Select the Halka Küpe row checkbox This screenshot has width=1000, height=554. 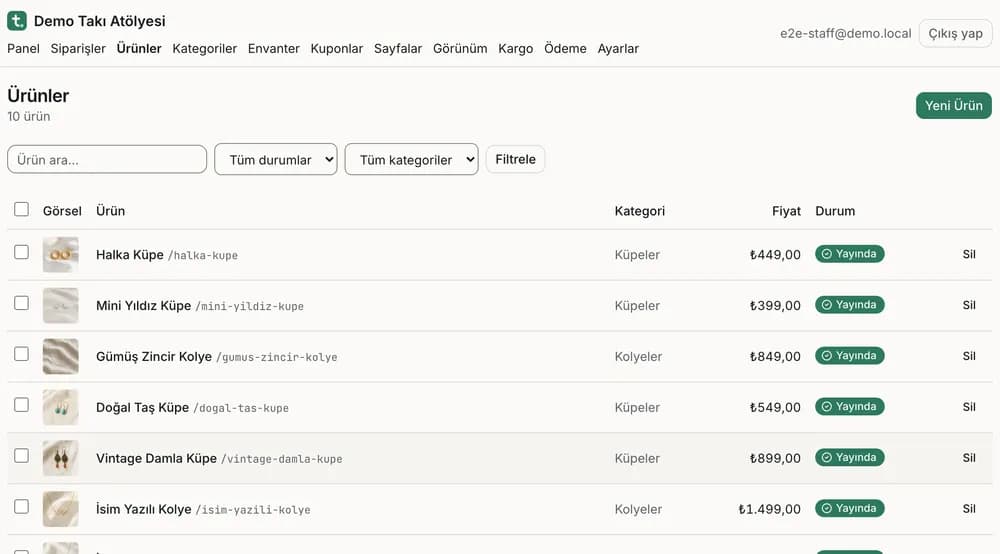click(22, 252)
